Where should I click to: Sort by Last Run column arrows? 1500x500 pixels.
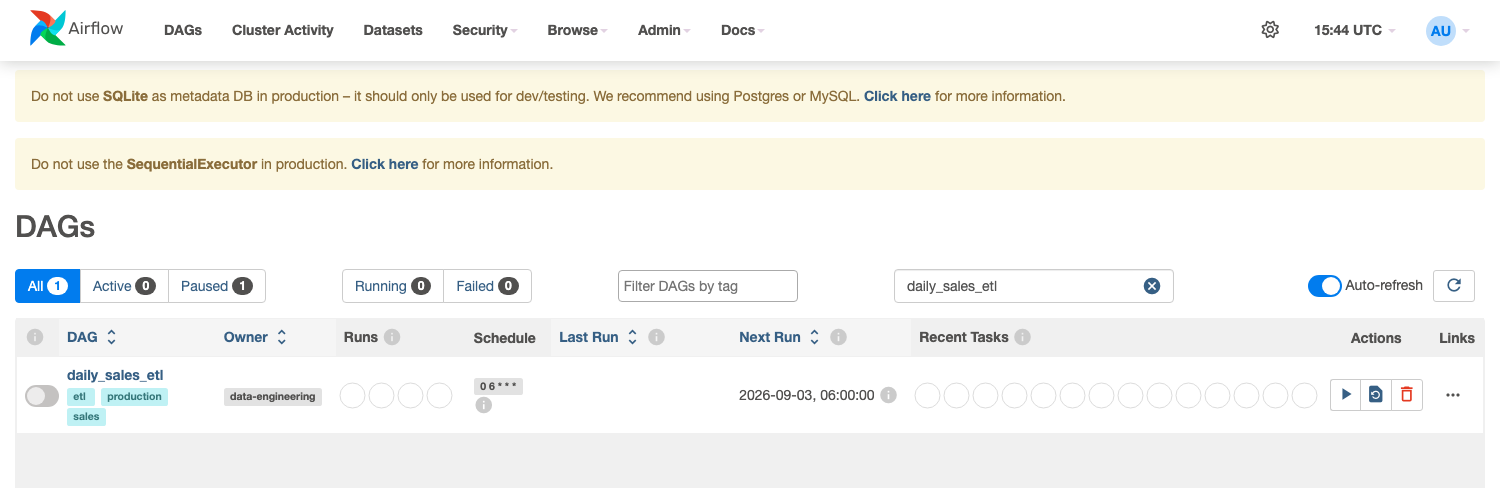[632, 337]
